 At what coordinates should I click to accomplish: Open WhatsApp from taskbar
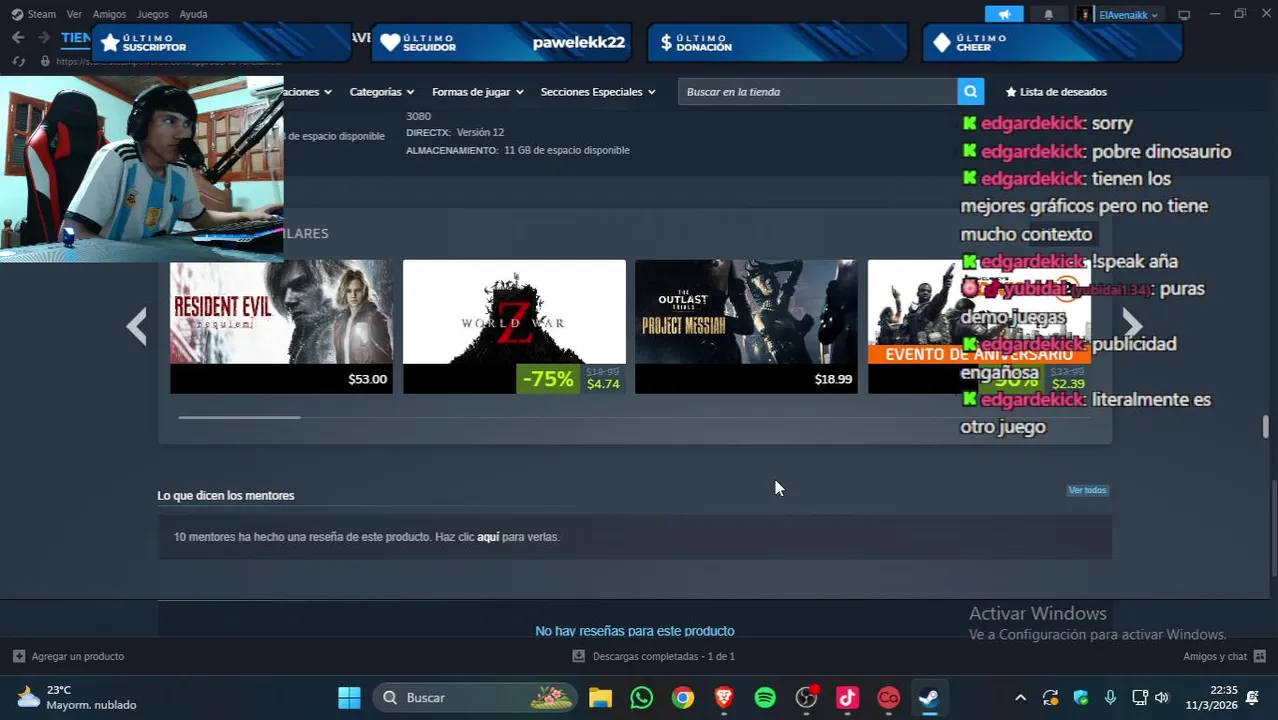pyautogui.click(x=641, y=698)
